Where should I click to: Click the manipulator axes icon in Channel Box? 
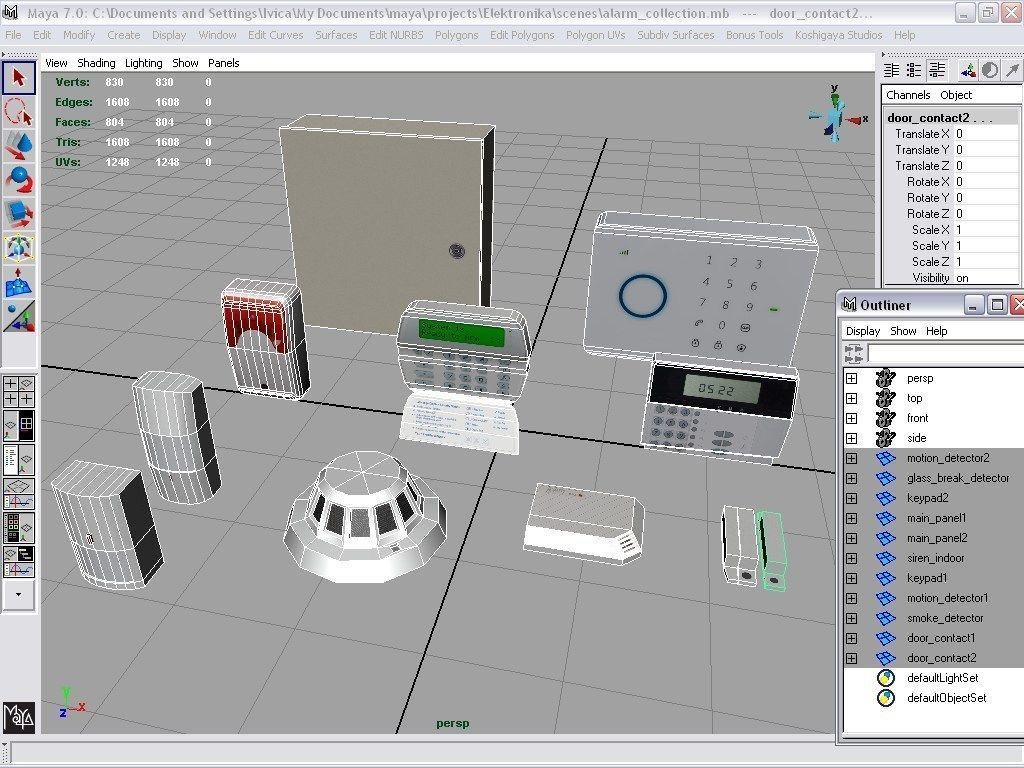[968, 70]
